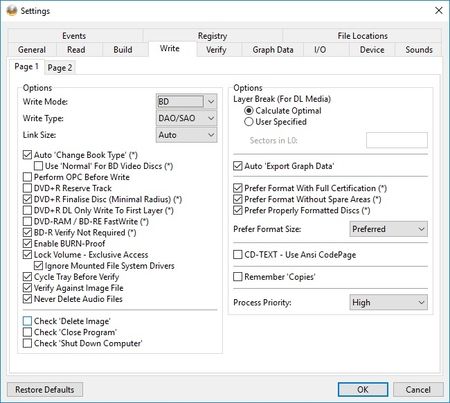Expand the Prefer Format Size dropdown

pyautogui.click(x=388, y=229)
